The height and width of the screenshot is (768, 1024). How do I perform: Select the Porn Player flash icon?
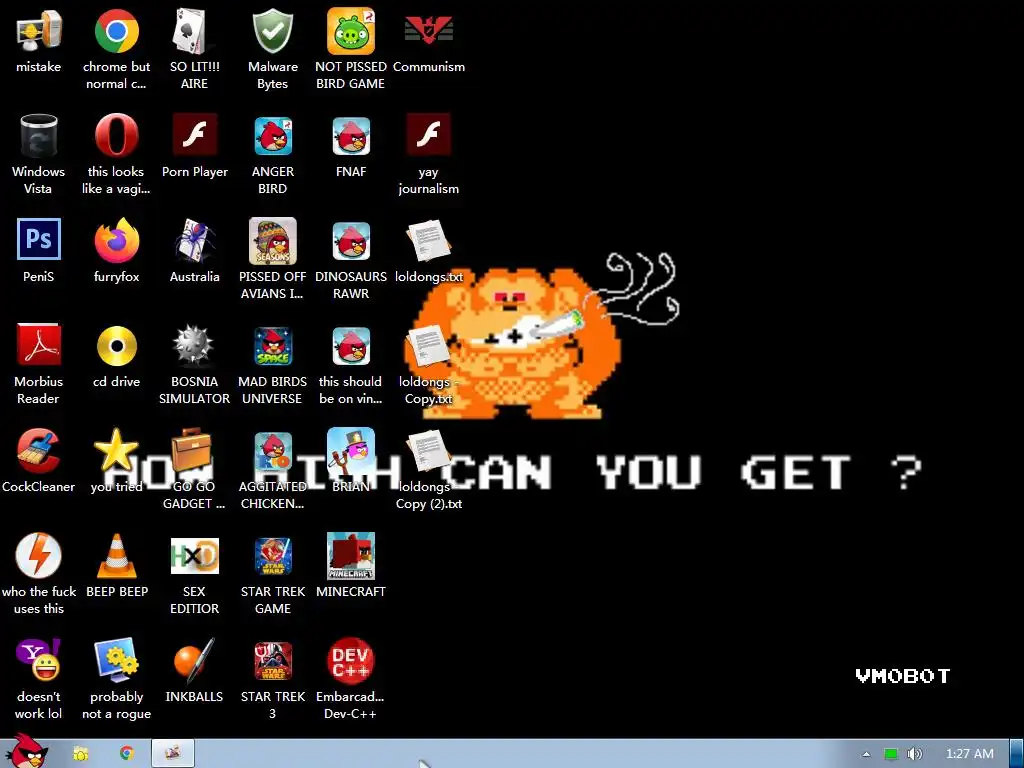pyautogui.click(x=194, y=134)
